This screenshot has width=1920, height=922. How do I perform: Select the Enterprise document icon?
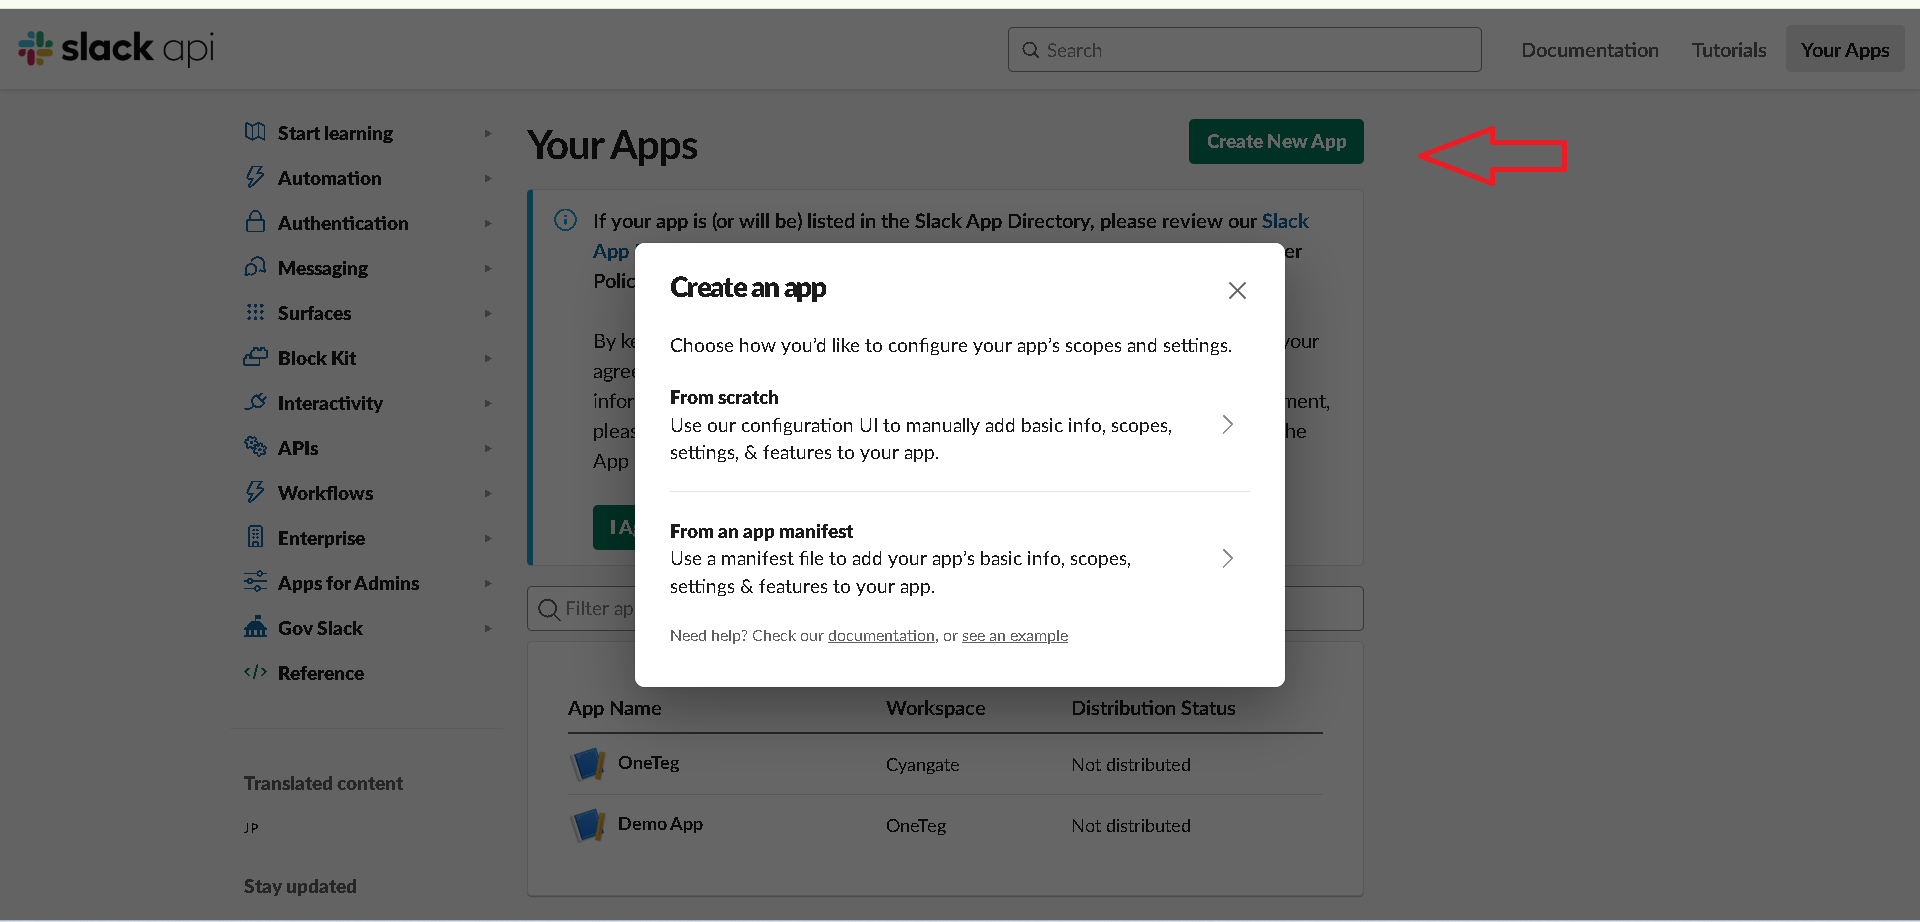click(x=256, y=537)
